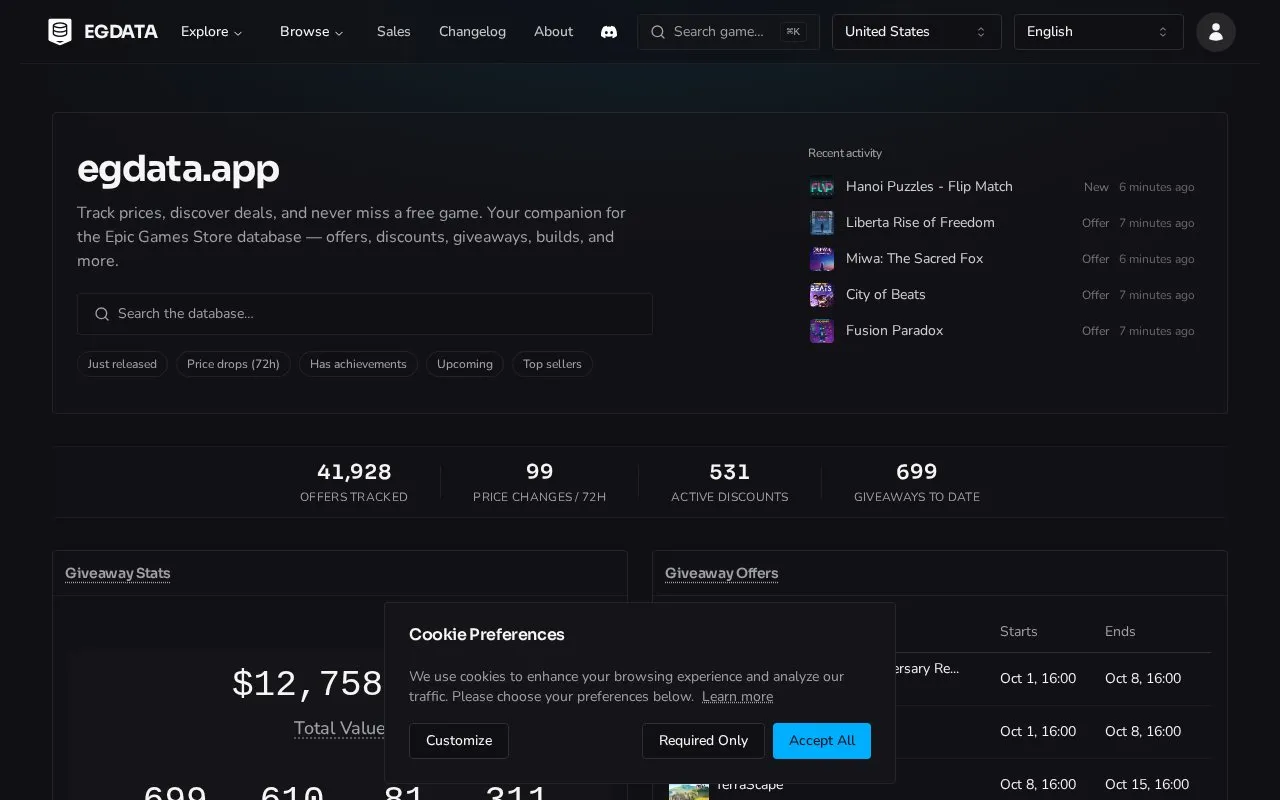Viewport: 1280px width, 800px height.
Task: Select the Has achievements chip
Action: tap(358, 364)
